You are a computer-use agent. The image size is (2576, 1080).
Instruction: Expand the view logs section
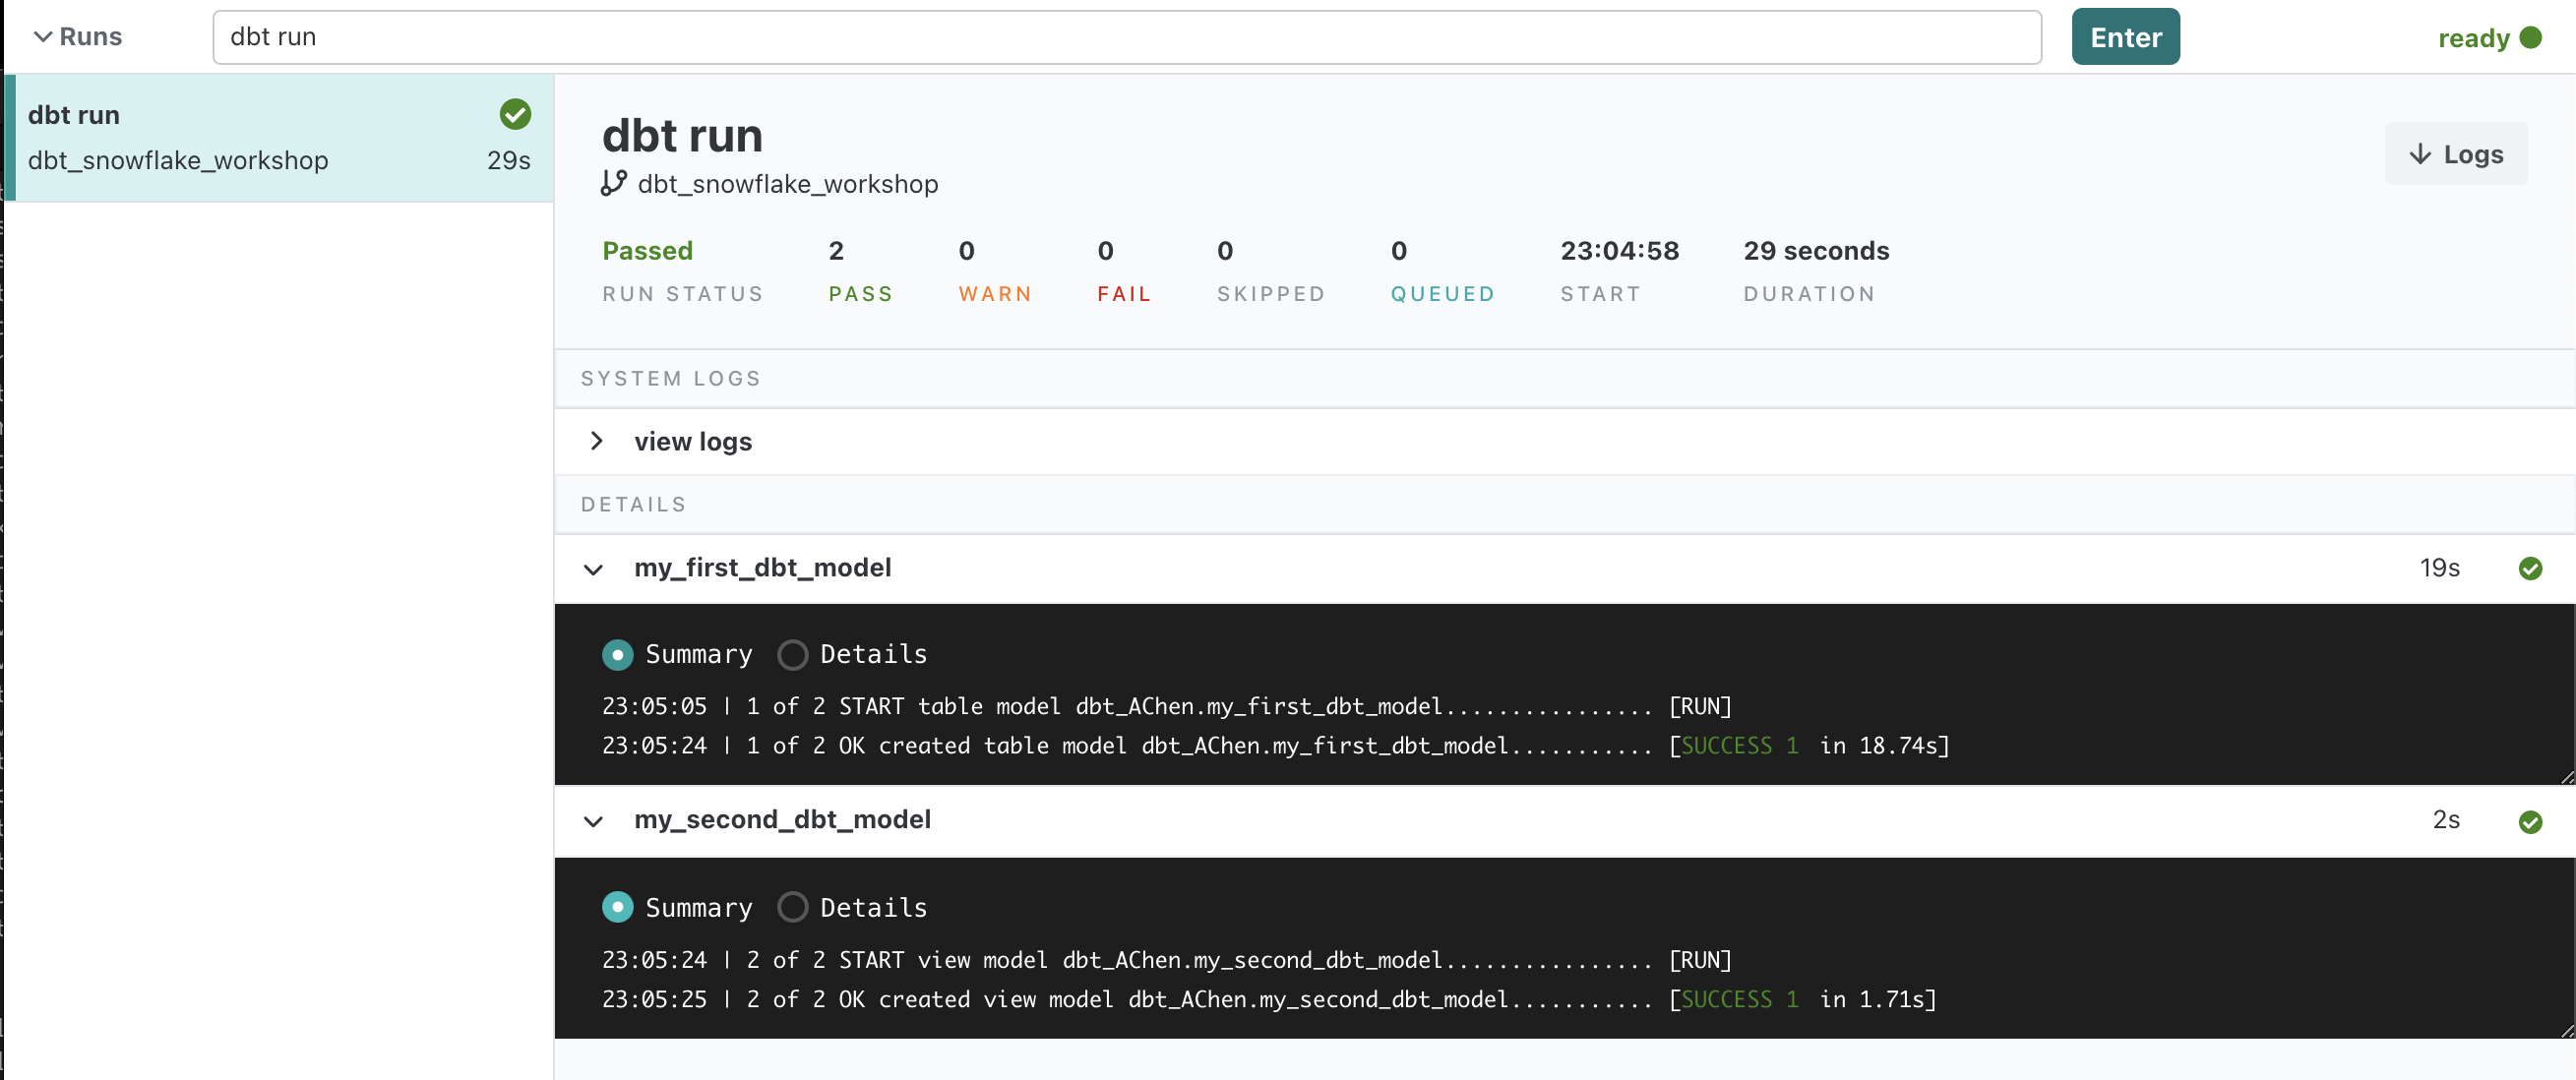click(596, 441)
